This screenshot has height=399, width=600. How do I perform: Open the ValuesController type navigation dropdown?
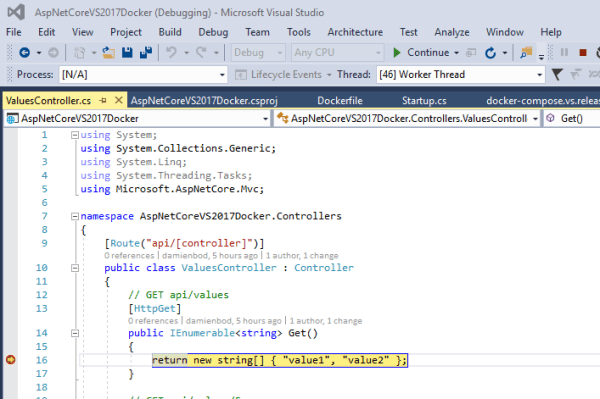[x=407, y=119]
